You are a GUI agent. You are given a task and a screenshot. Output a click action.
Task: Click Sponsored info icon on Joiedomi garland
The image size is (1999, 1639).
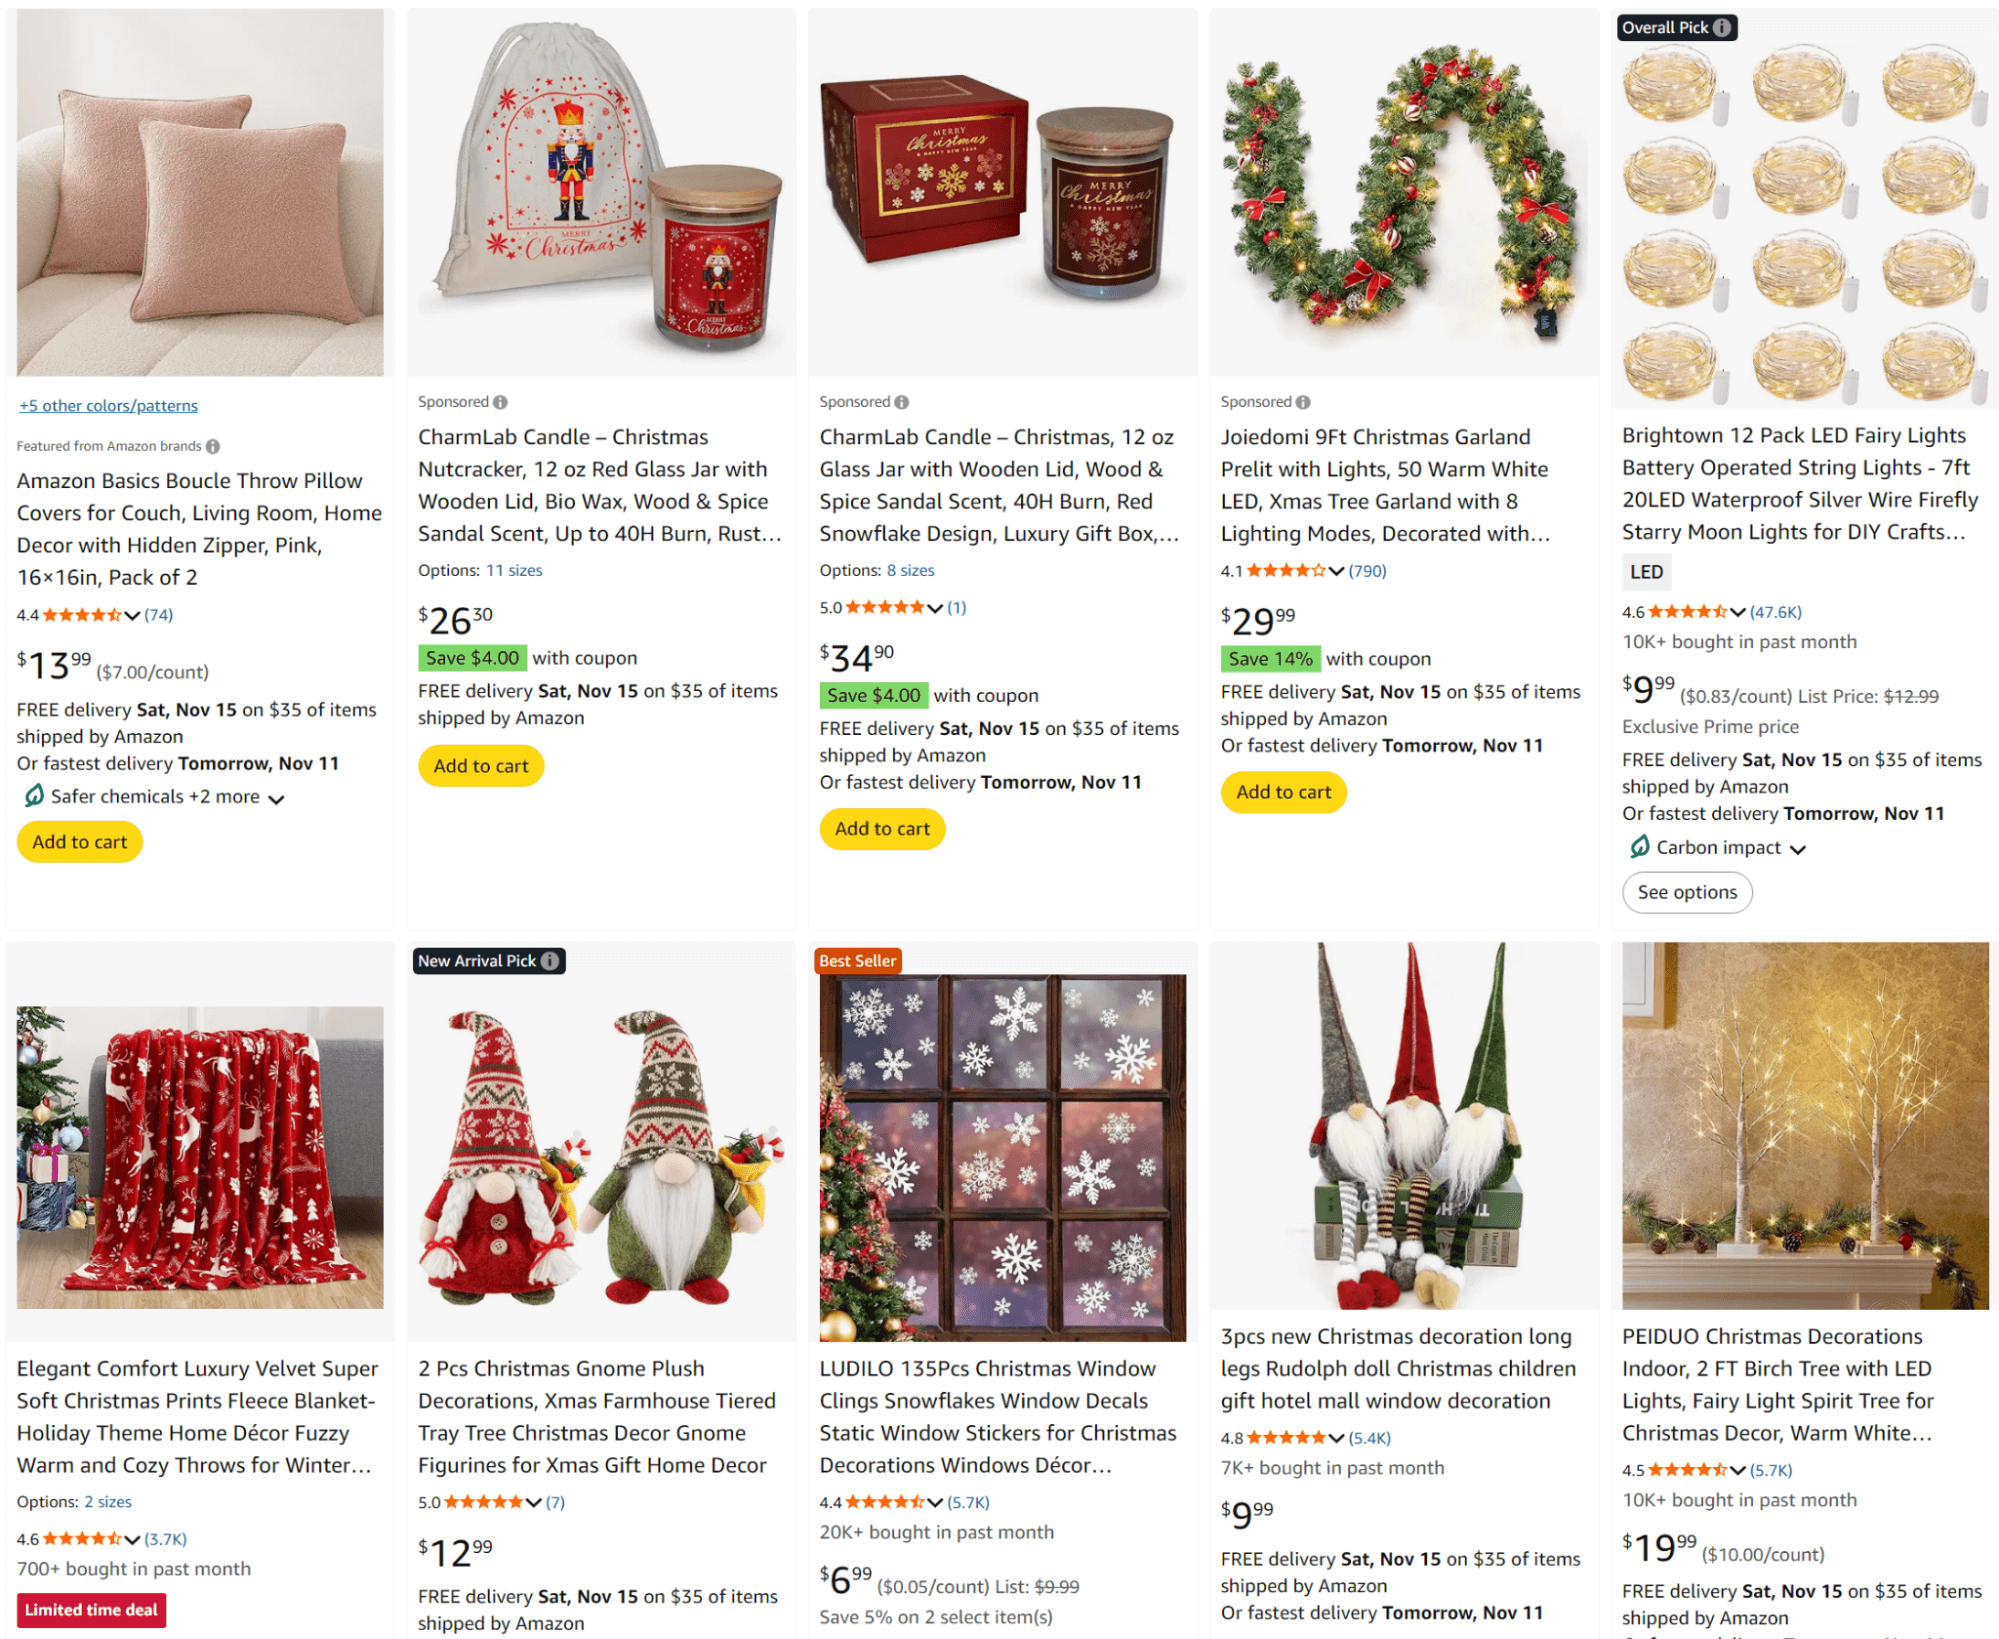tap(1303, 402)
